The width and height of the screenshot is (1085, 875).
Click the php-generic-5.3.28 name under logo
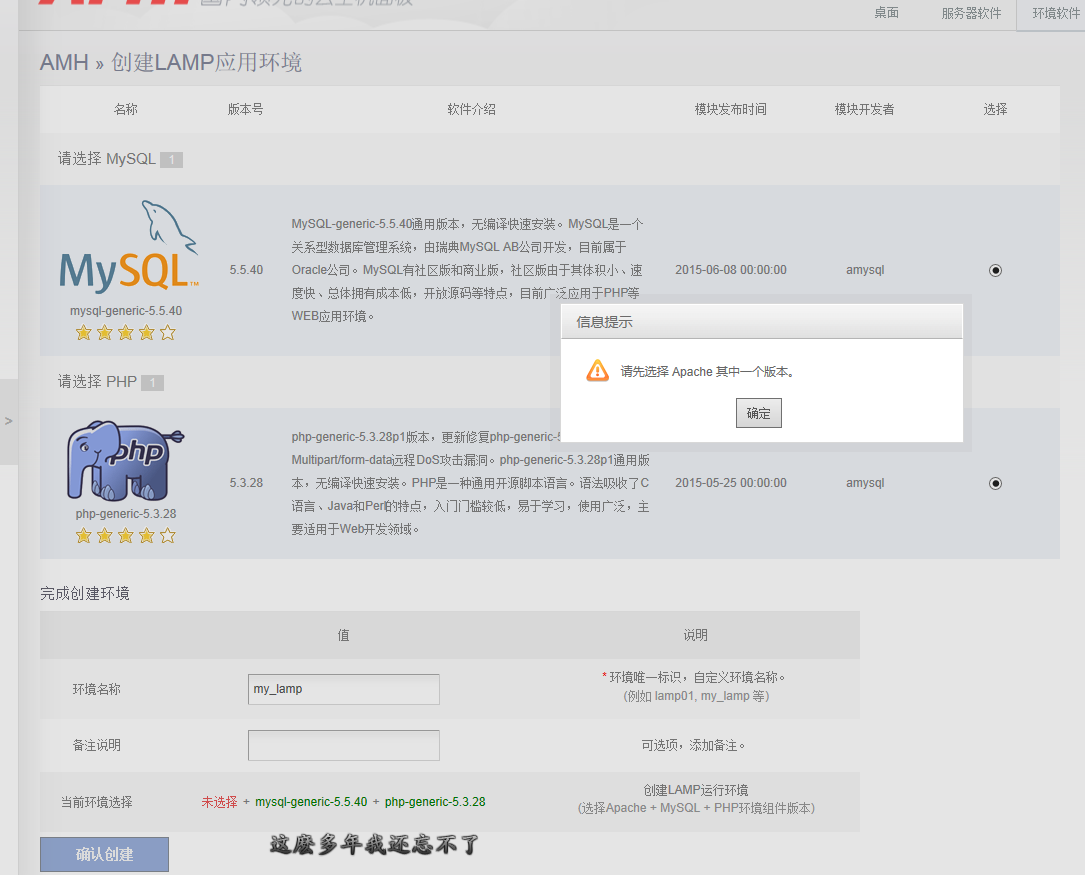[126, 514]
